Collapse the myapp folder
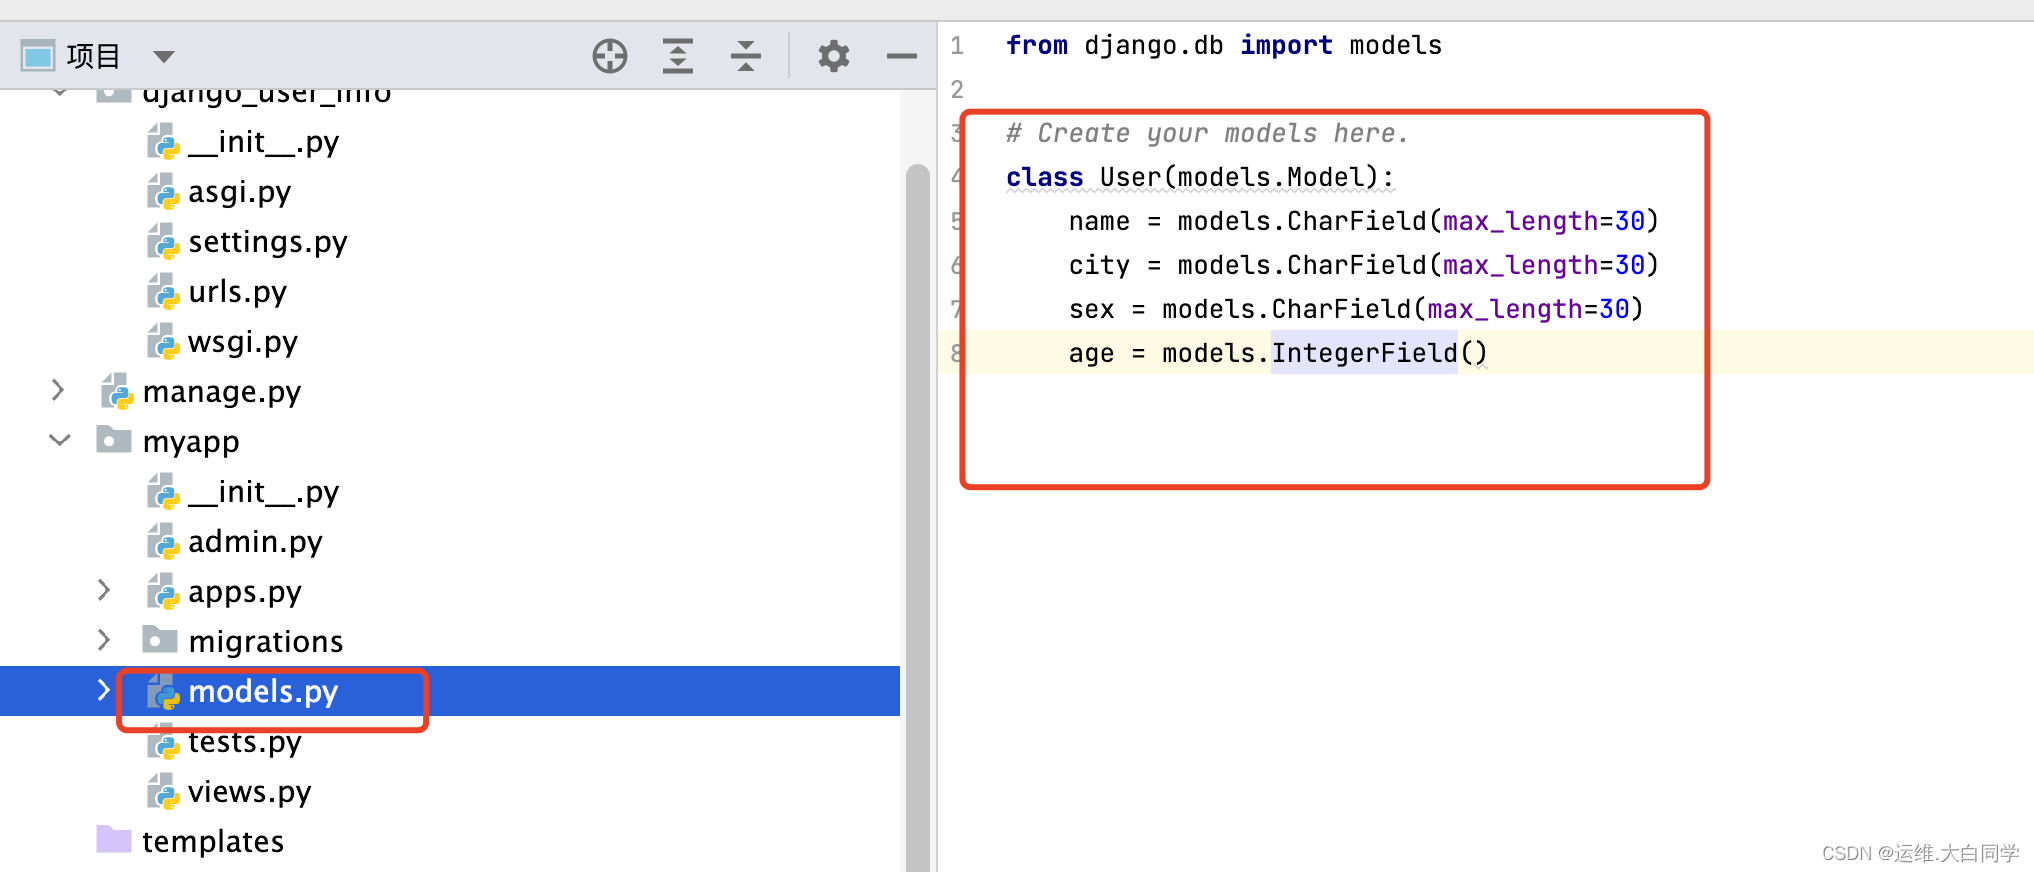Image resolution: width=2034 pixels, height=872 pixels. tap(60, 440)
